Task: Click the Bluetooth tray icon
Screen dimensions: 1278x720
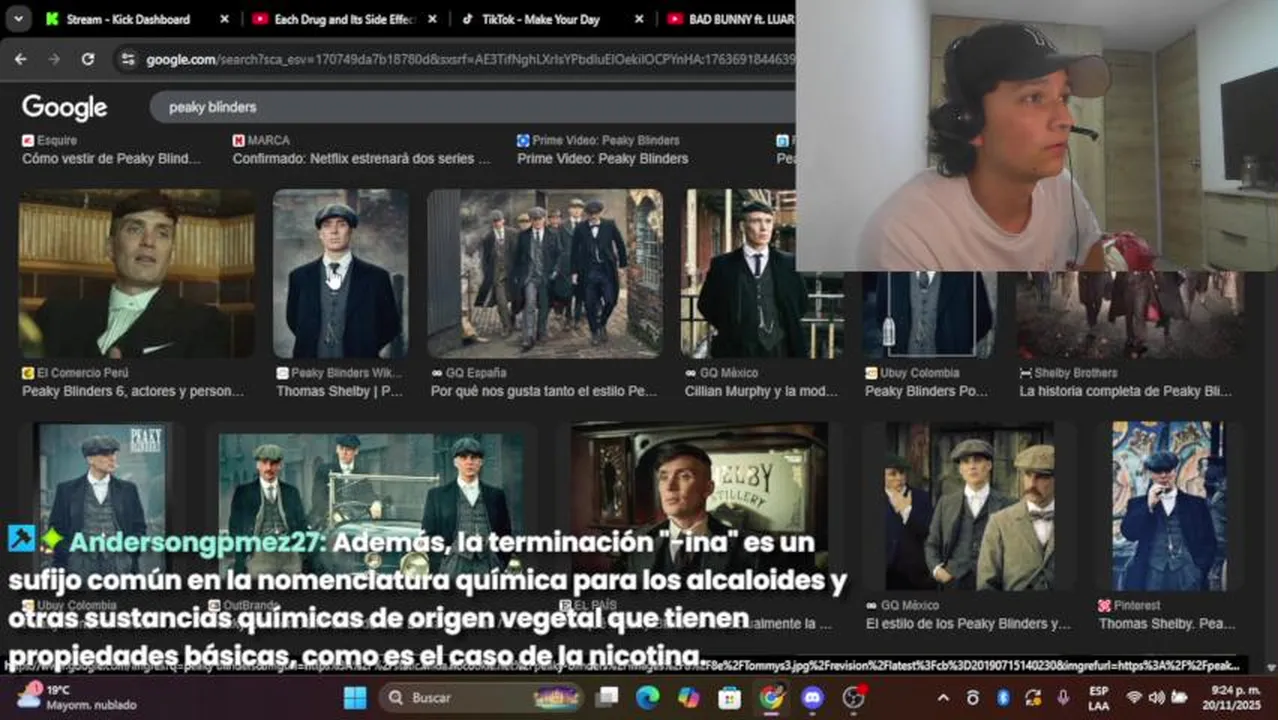Action: coord(1003,697)
